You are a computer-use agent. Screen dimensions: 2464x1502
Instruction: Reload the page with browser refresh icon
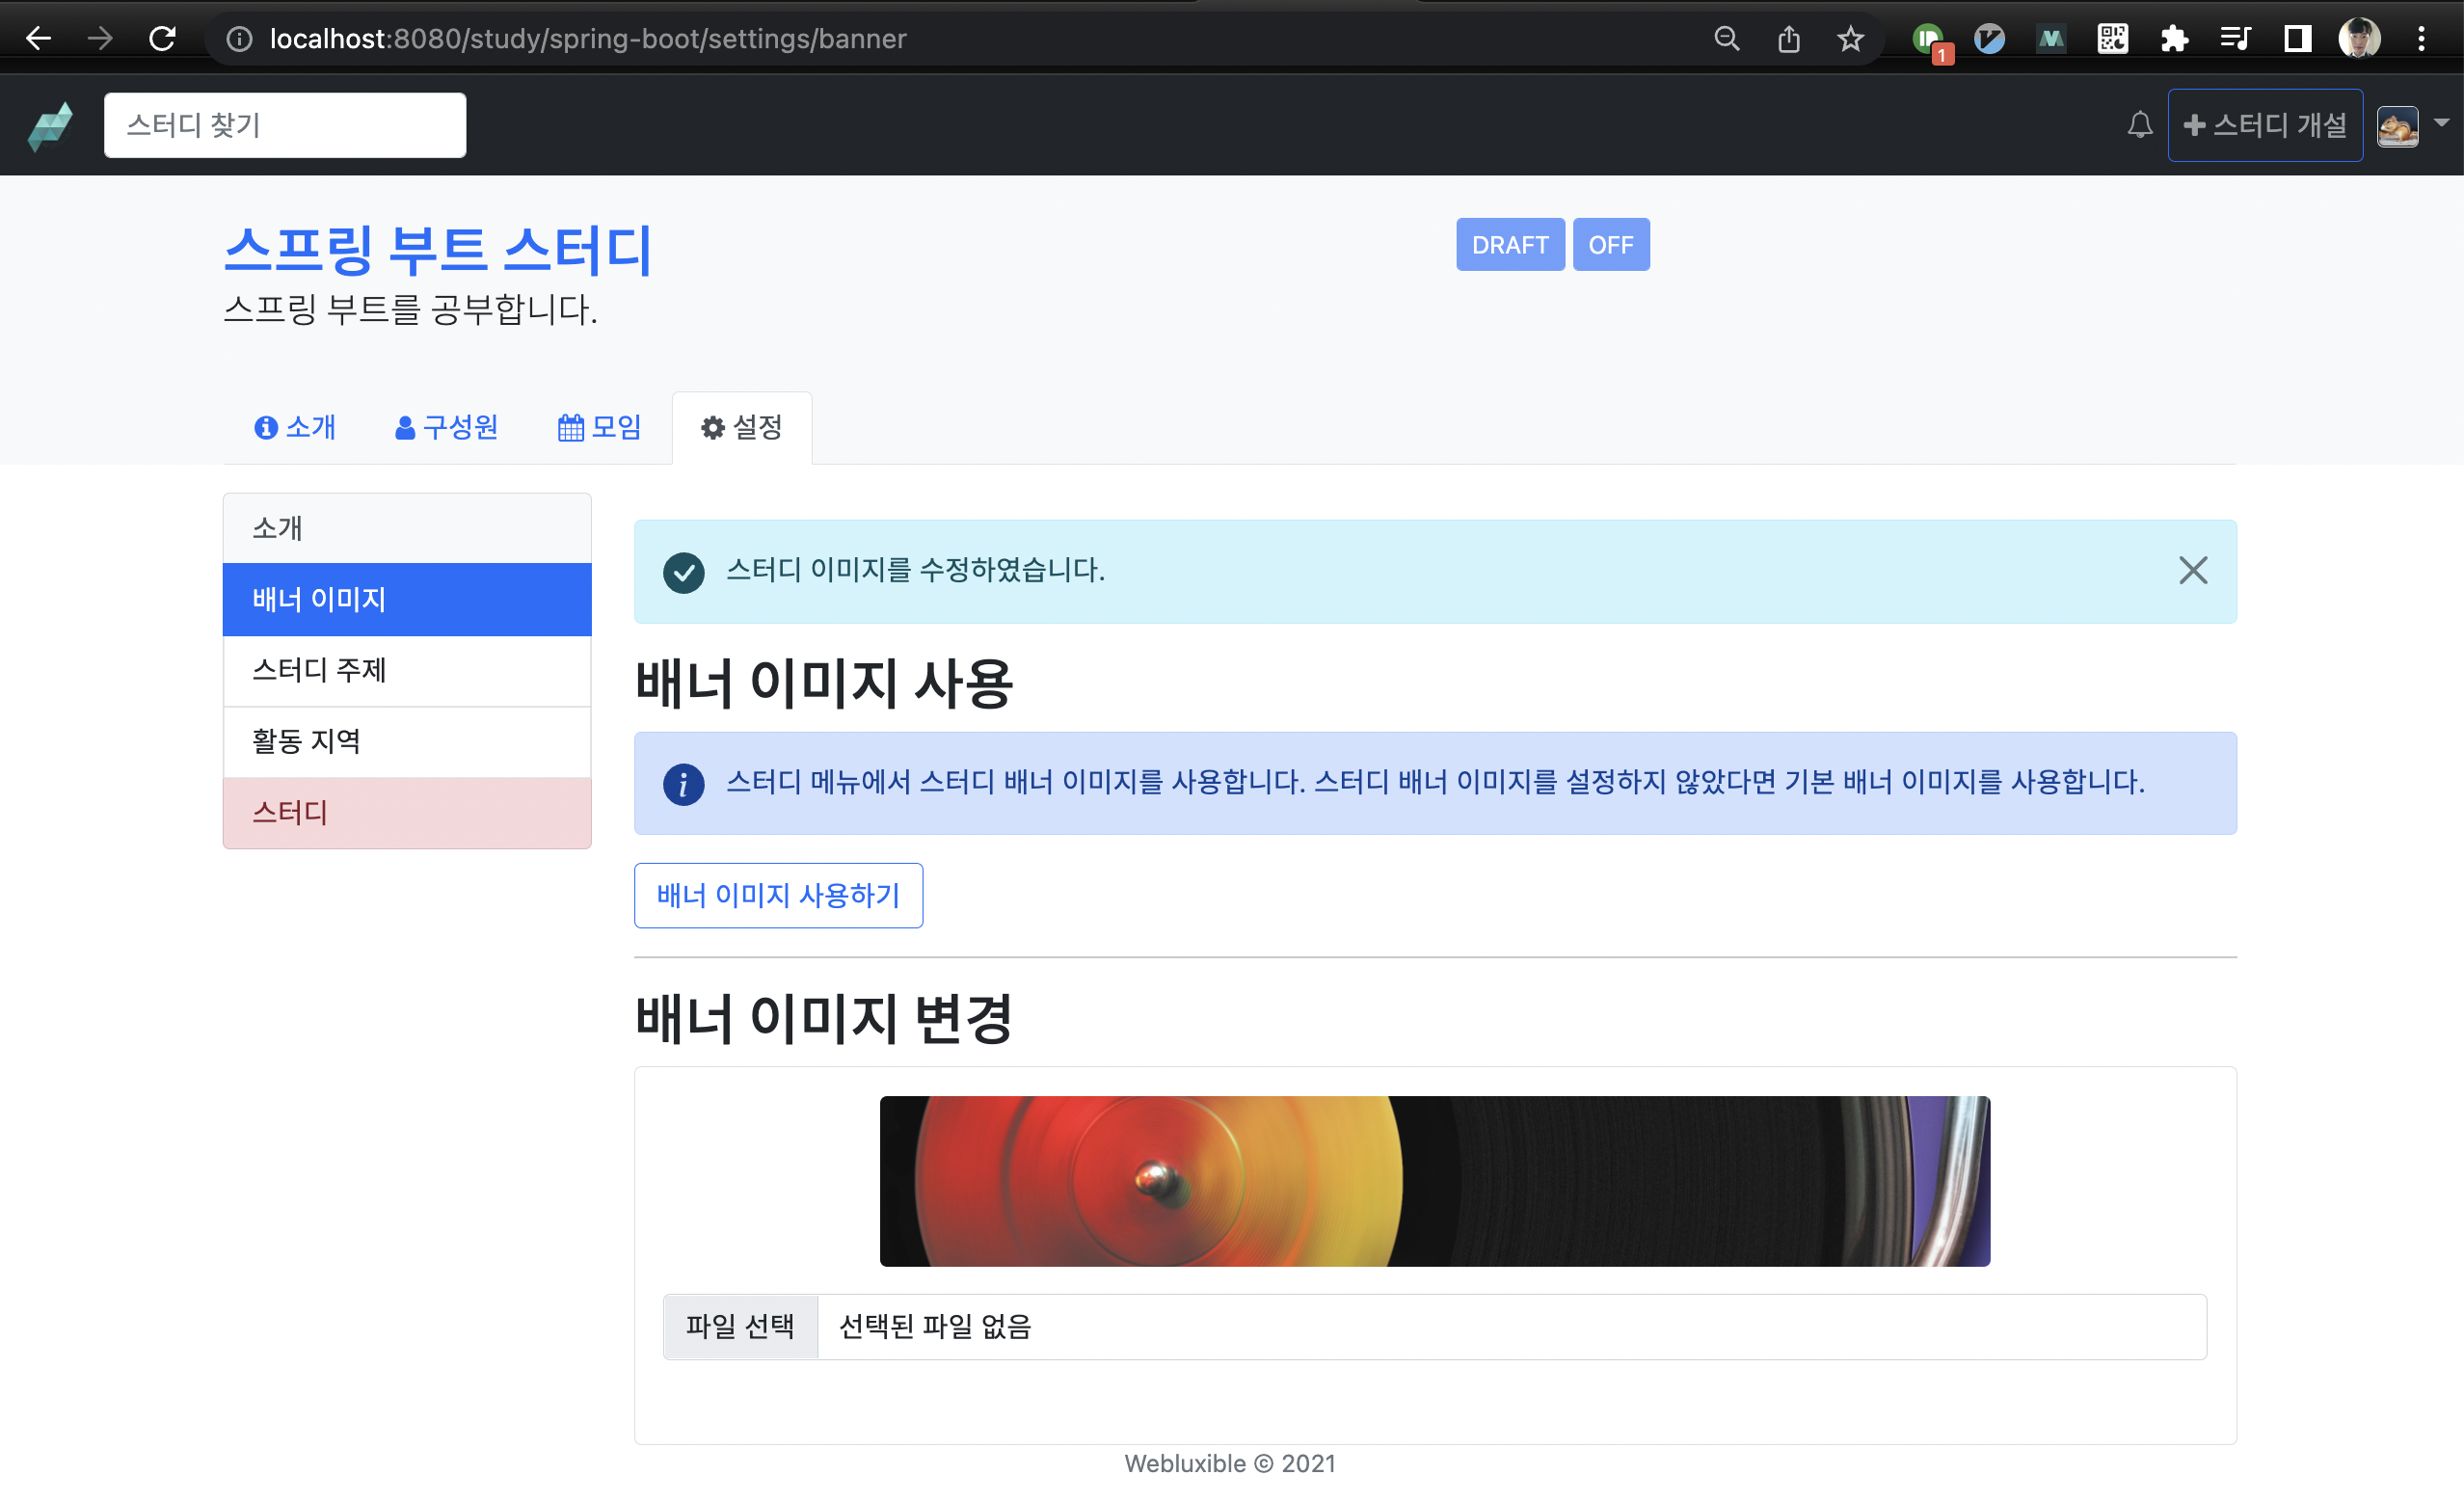point(162,39)
